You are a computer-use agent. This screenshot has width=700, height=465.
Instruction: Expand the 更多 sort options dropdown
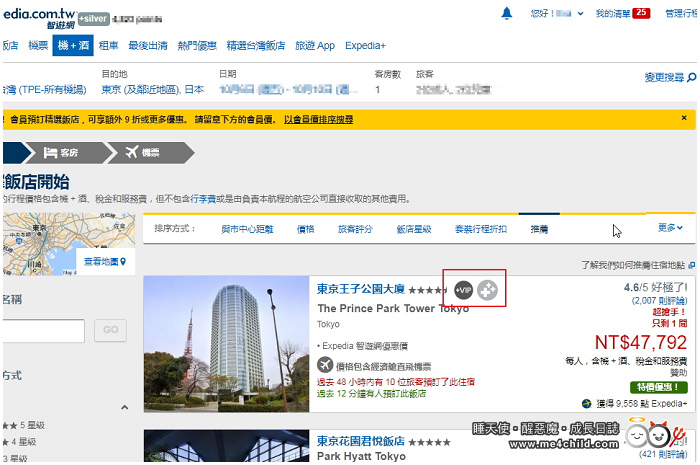coord(670,228)
